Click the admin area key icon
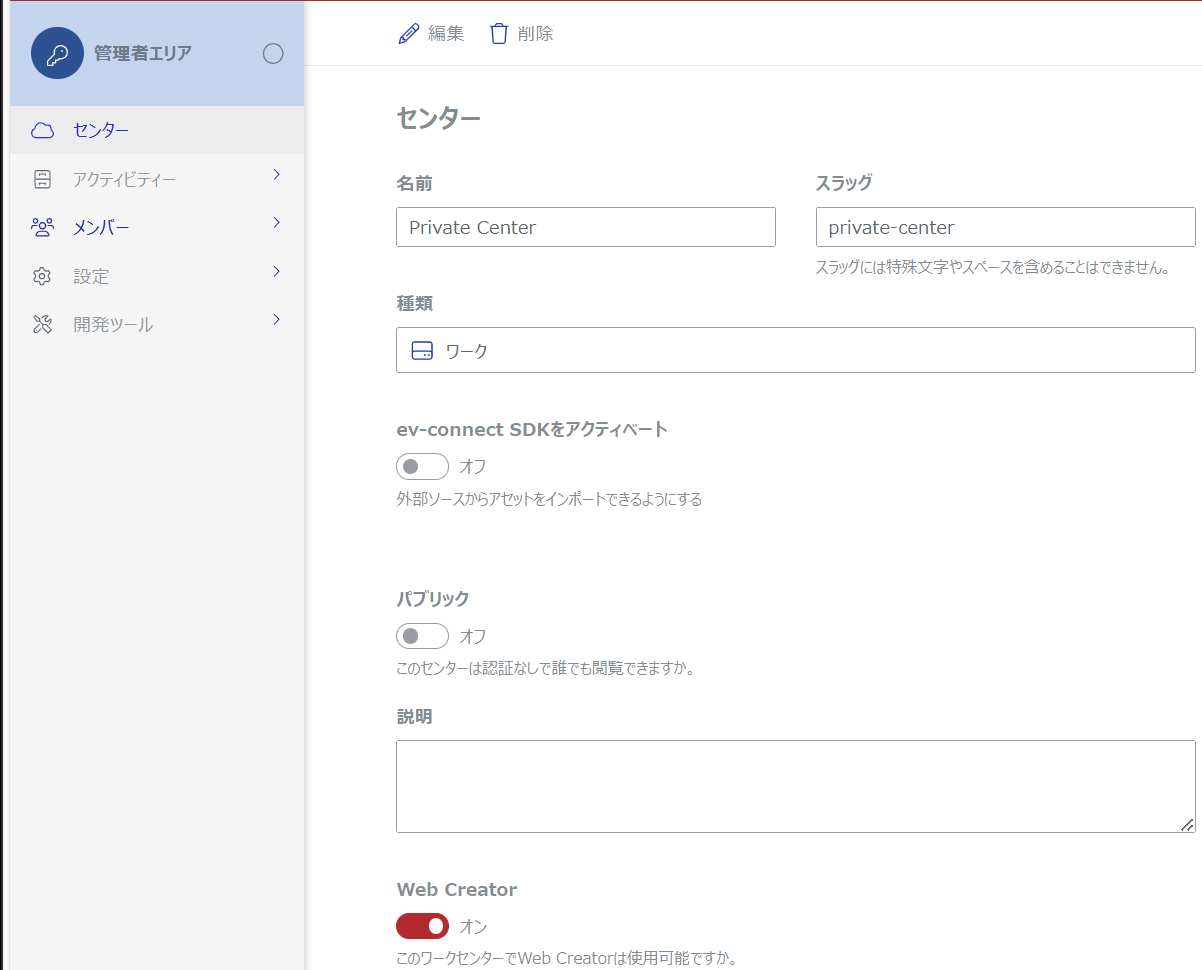Image resolution: width=1202 pixels, height=970 pixels. [57, 53]
